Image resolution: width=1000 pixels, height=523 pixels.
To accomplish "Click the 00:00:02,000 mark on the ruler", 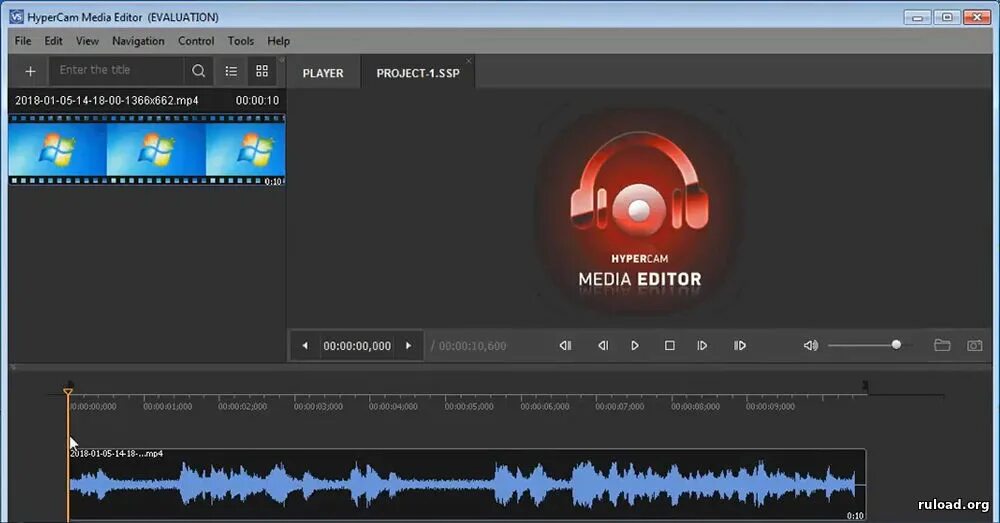I will (x=242, y=406).
